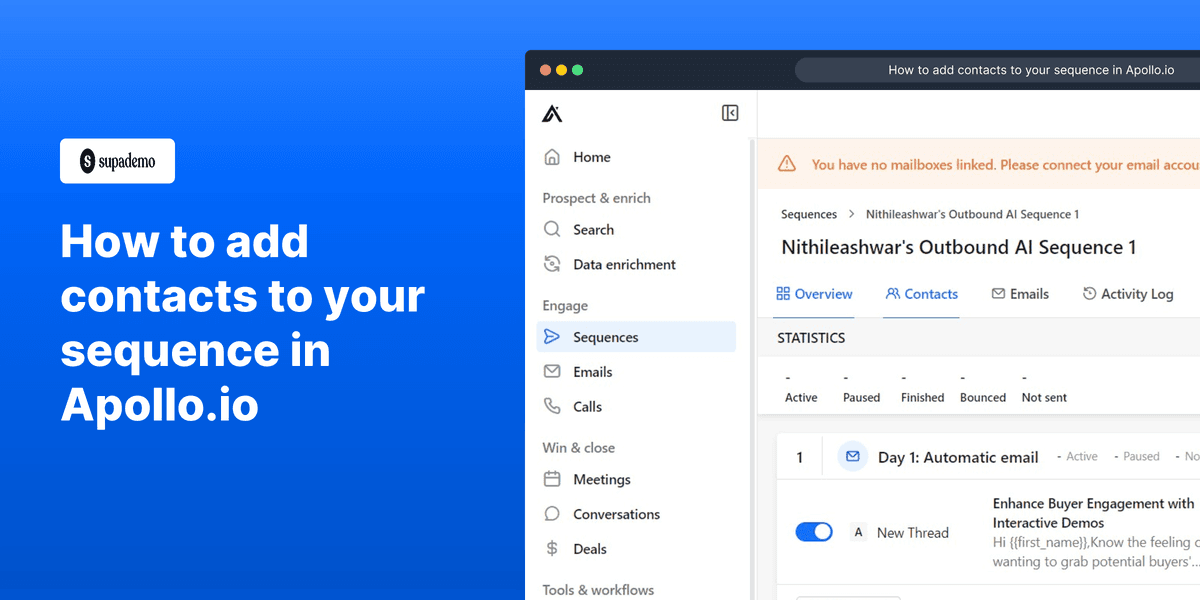Screen dimensions: 1200x600
Task: Click the green traffic light button
Action: point(577,70)
